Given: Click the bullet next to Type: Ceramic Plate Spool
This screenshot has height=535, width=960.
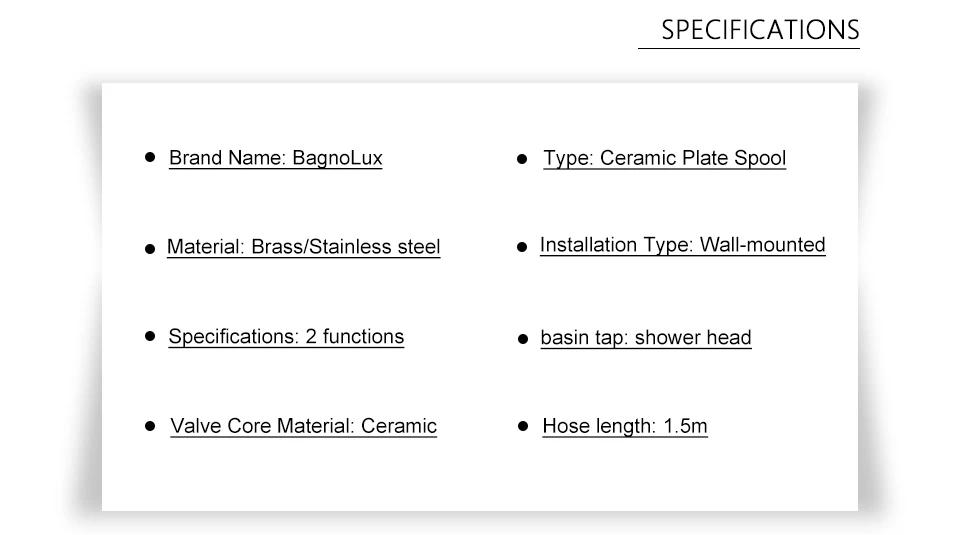Looking at the screenshot, I should tap(522, 159).
